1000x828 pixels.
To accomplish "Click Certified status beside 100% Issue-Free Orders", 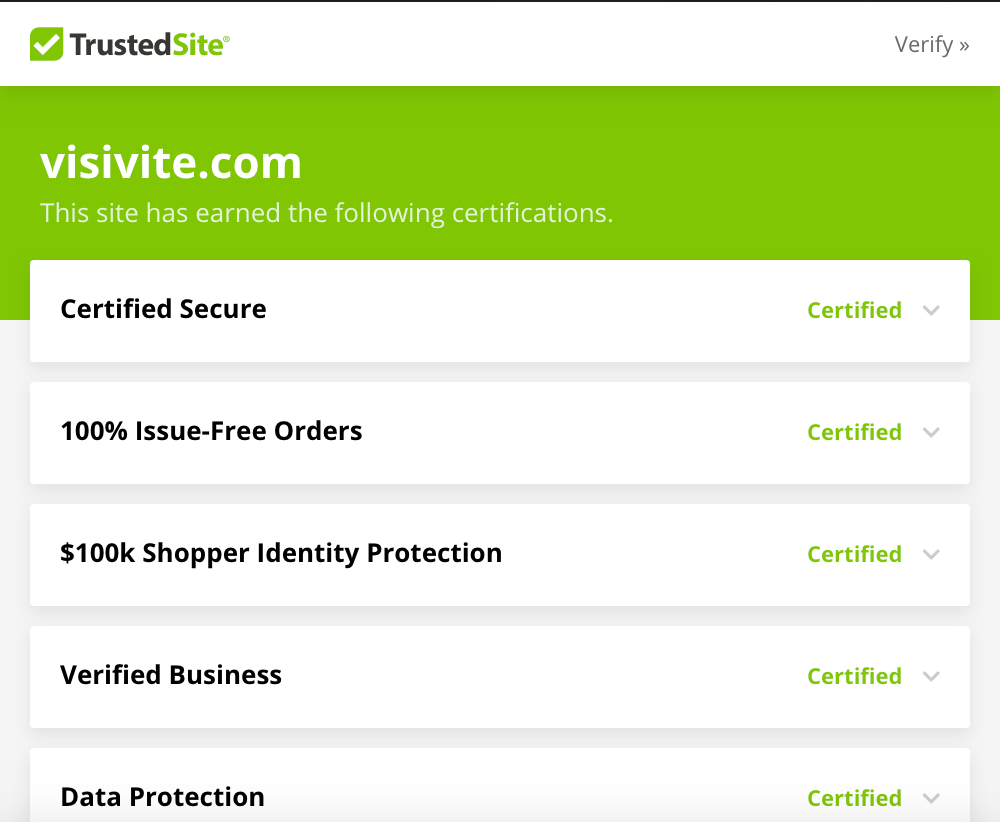I will (854, 432).
